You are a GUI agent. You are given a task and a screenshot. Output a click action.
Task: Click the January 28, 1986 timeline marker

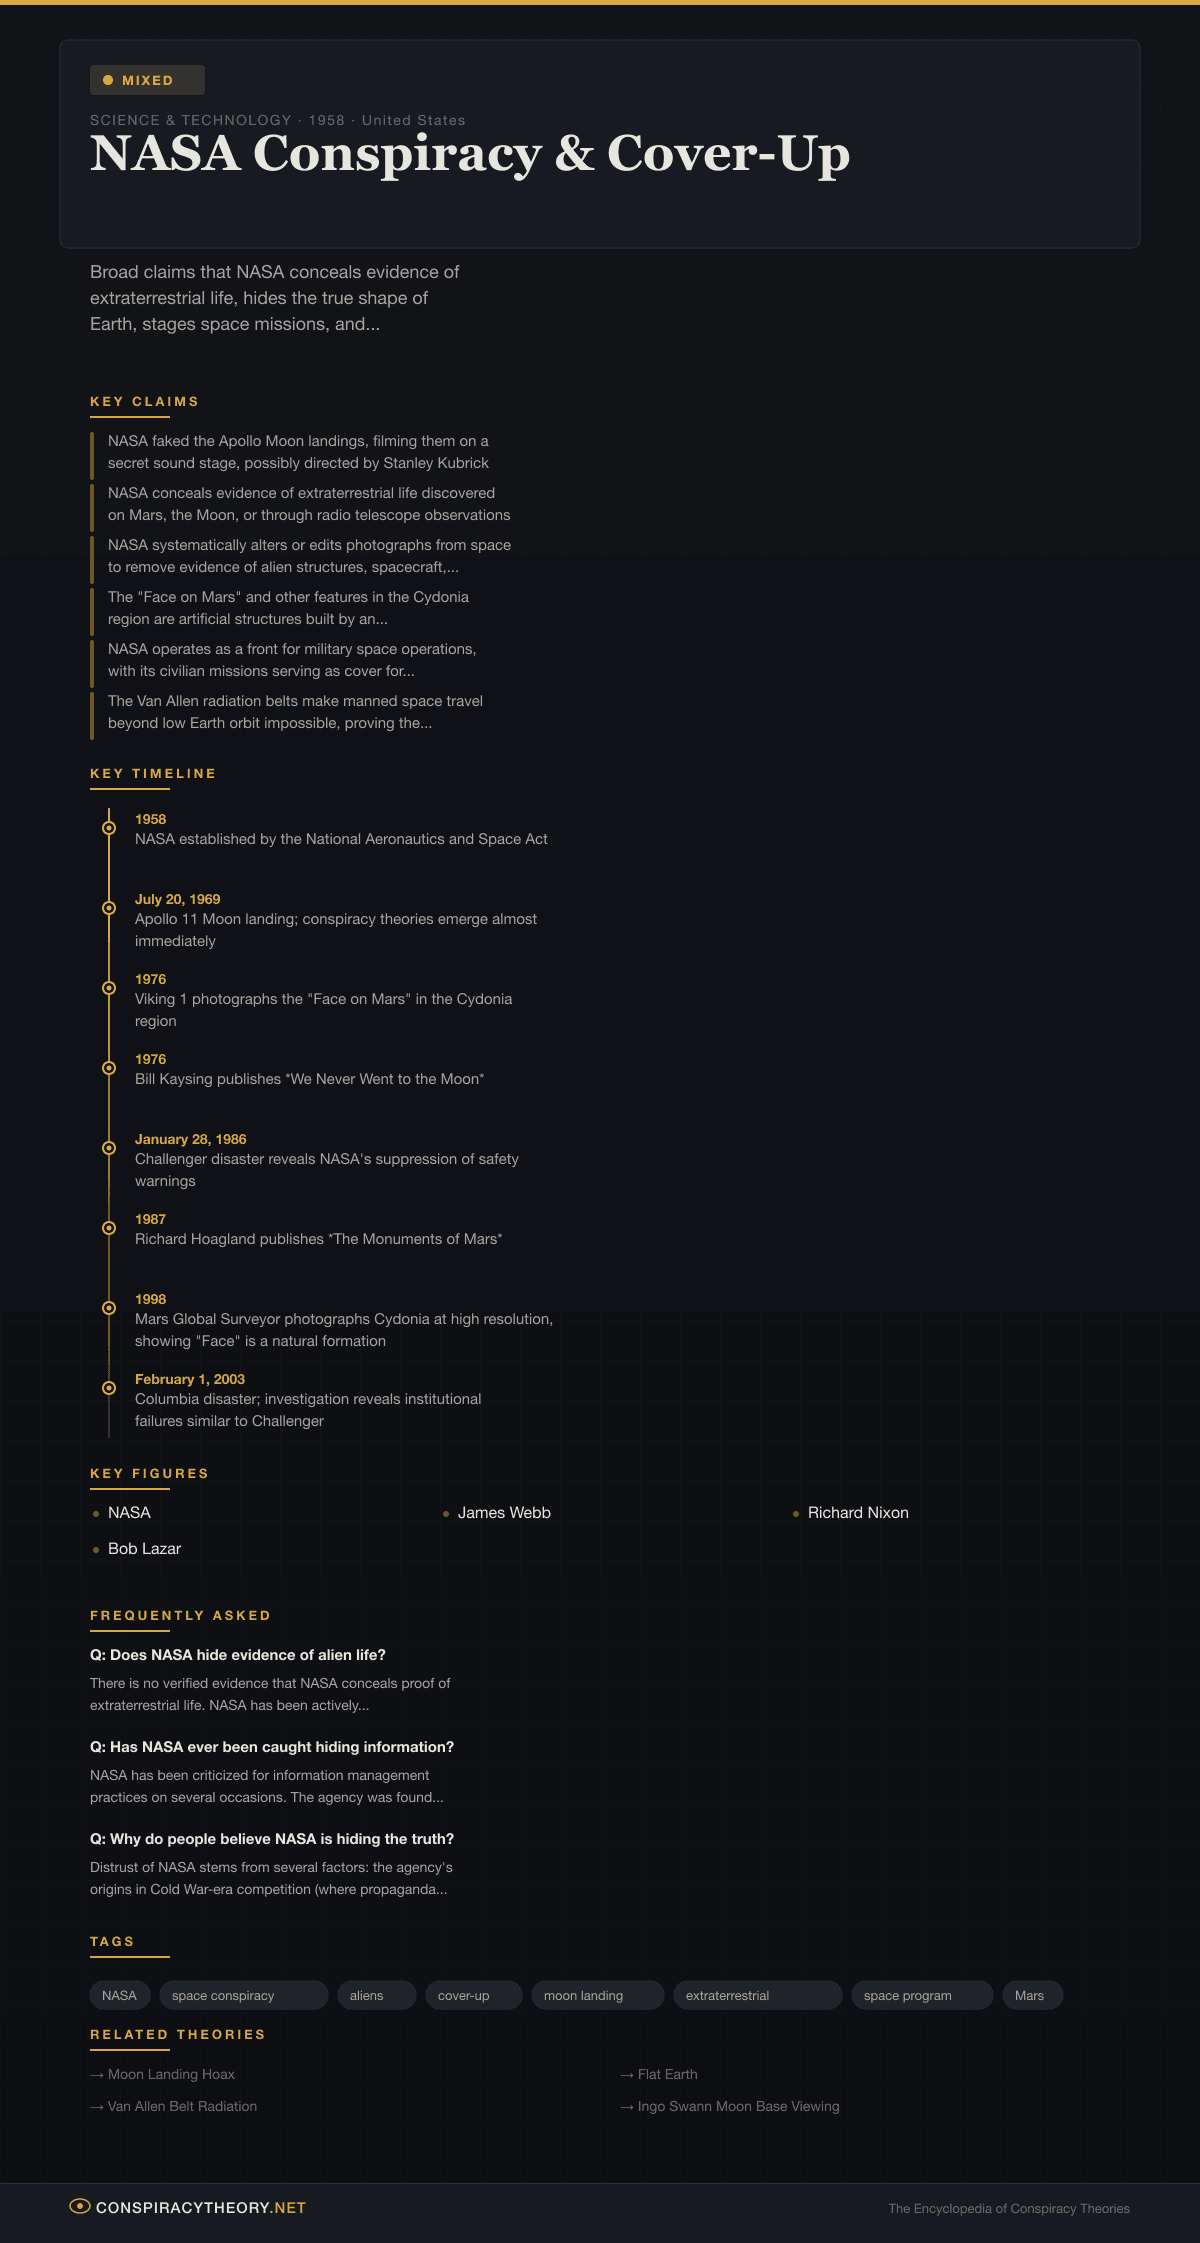(x=109, y=1148)
